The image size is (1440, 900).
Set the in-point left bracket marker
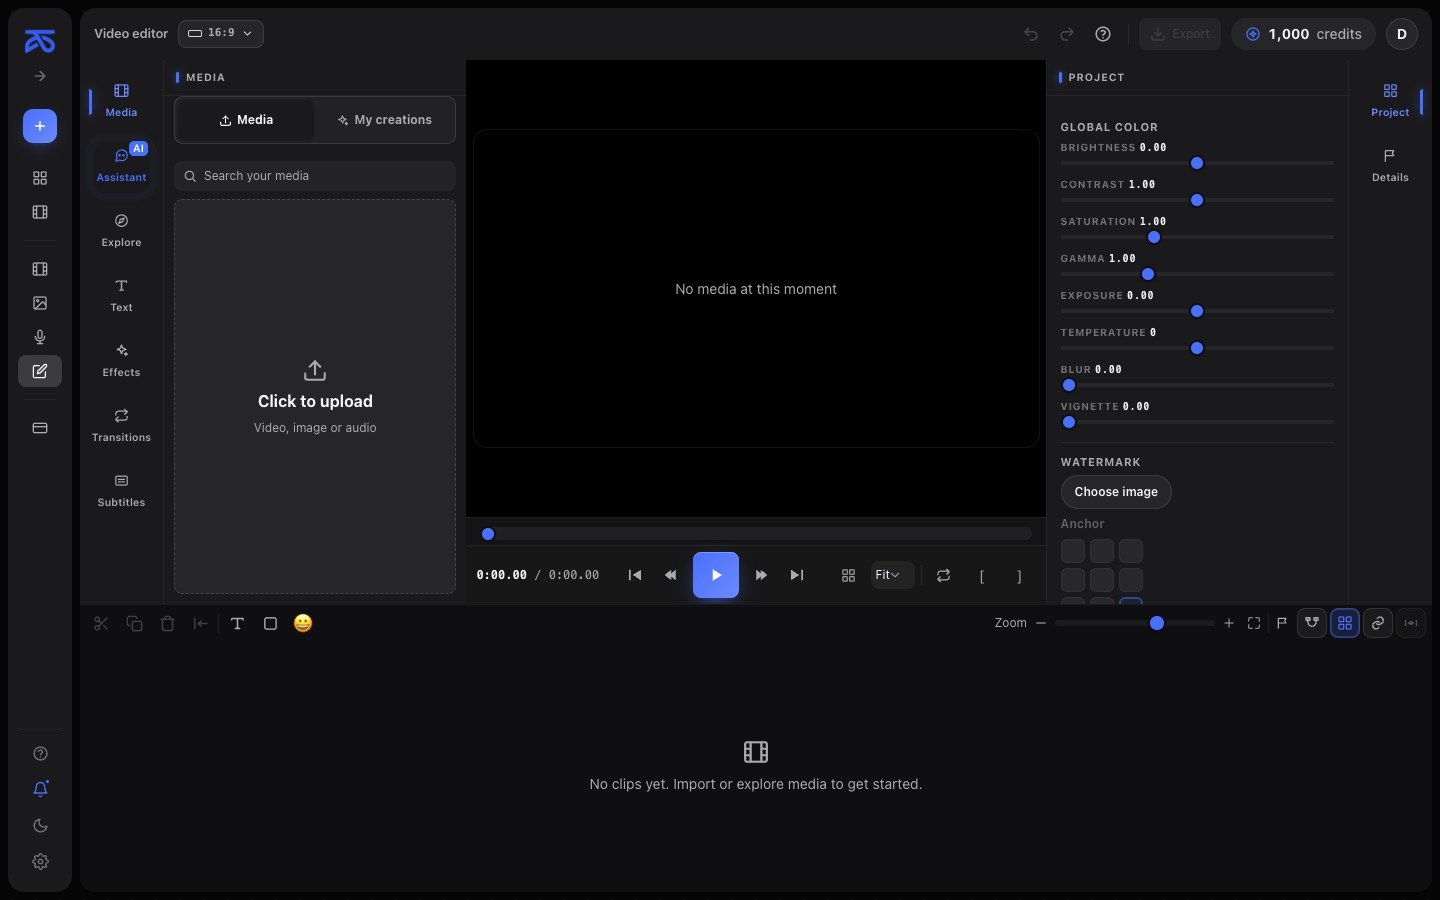982,576
